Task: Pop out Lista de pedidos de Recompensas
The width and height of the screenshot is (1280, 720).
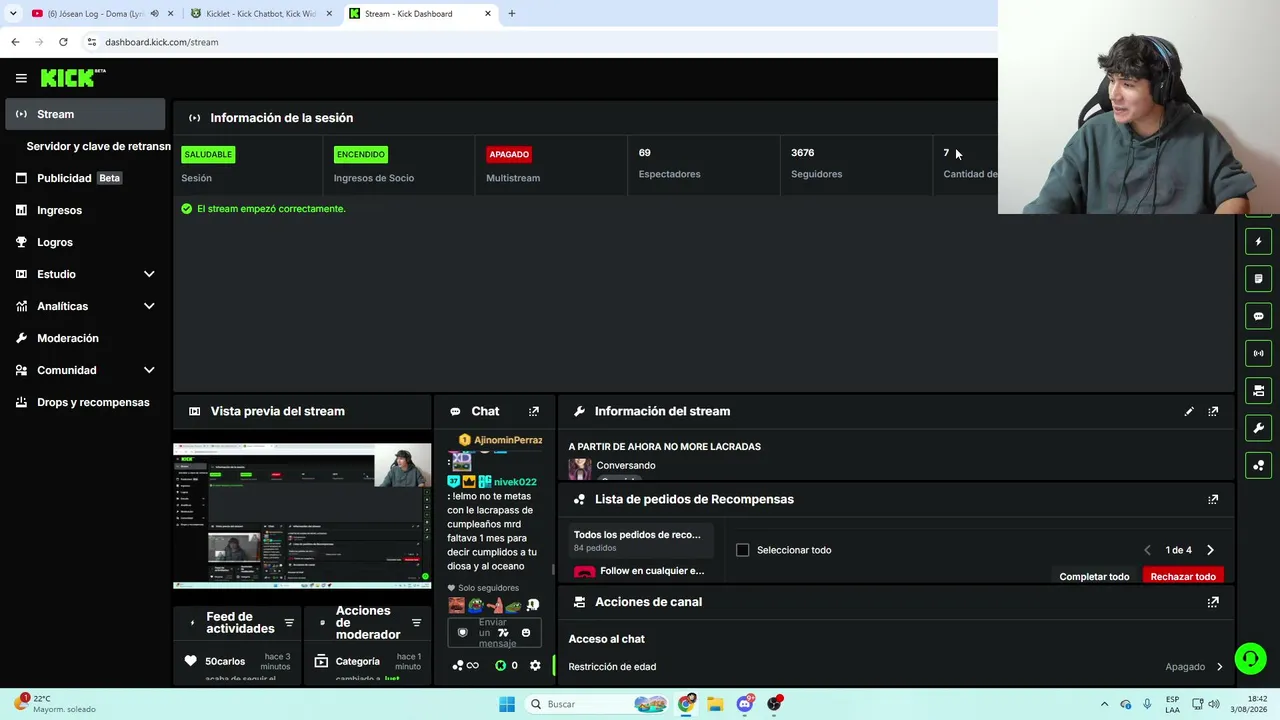Action: (x=1213, y=499)
